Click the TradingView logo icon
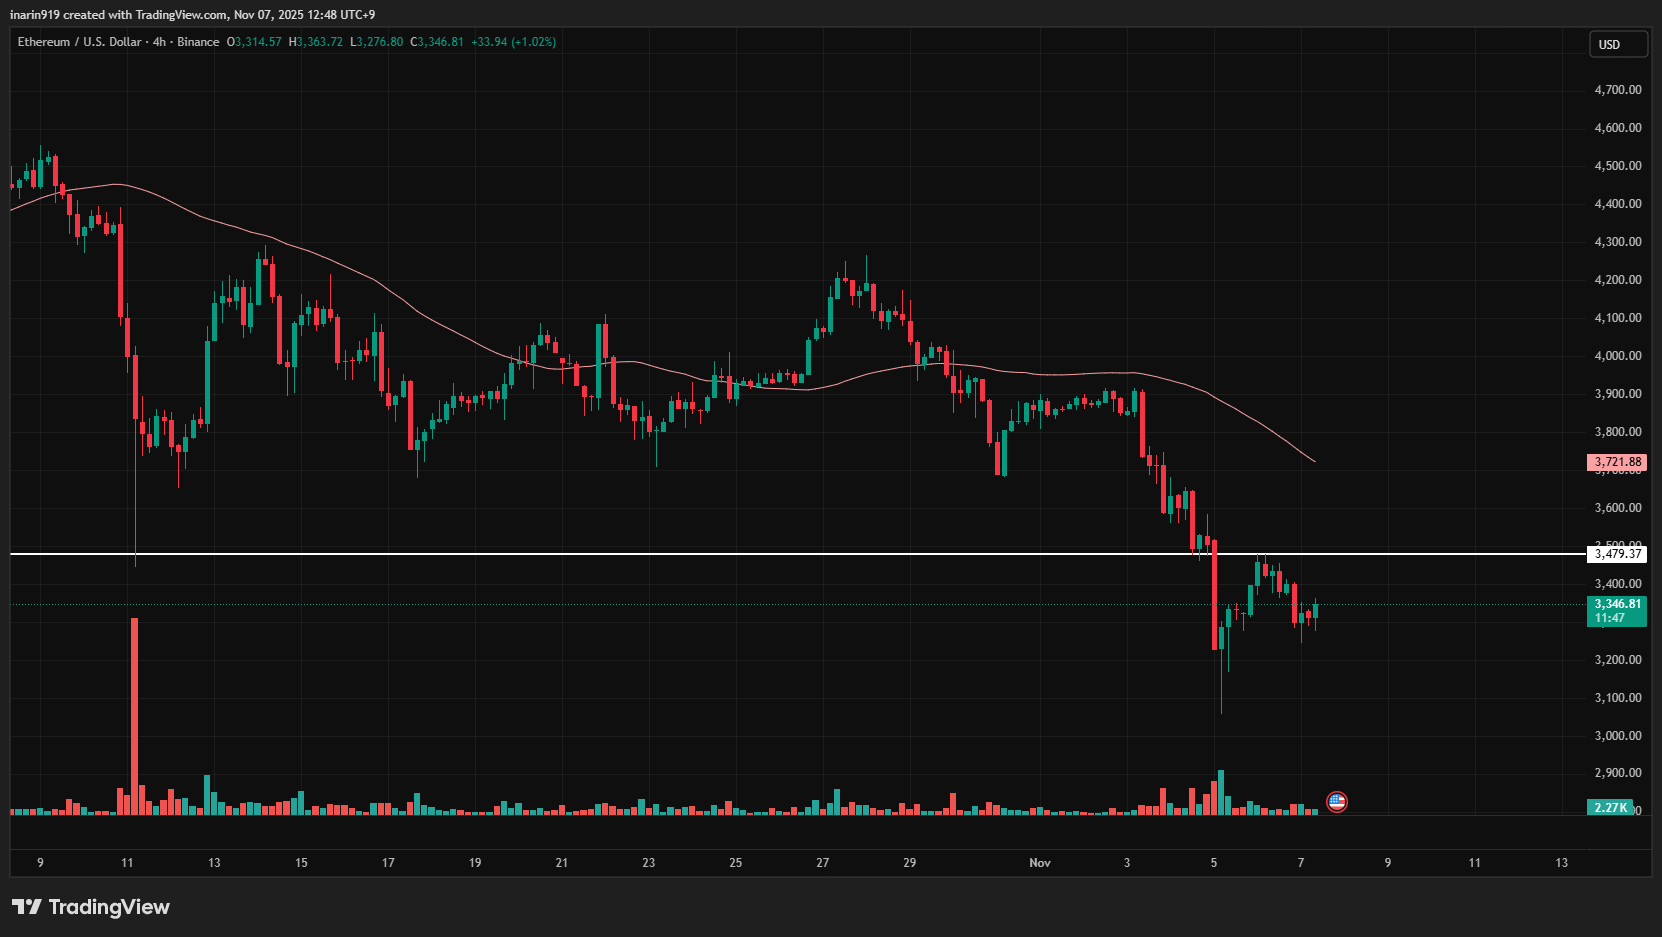 pos(27,907)
